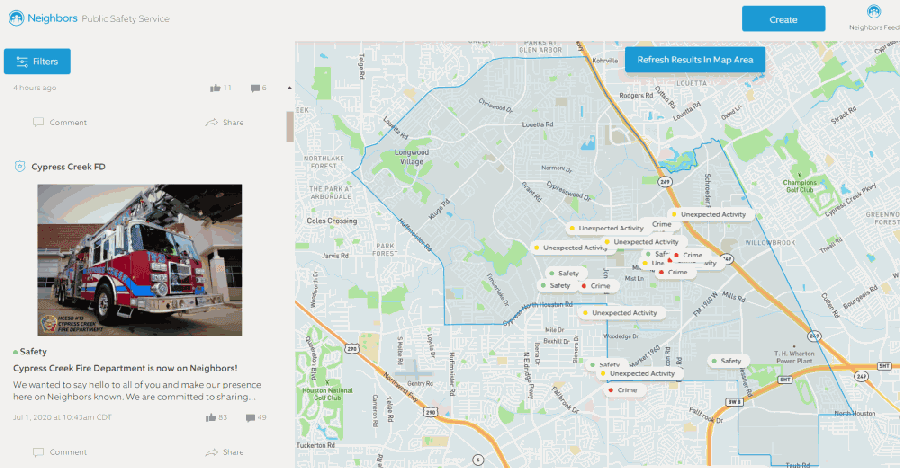Image resolution: width=900 pixels, height=468 pixels.
Task: Click the Create button
Action: click(x=783, y=19)
